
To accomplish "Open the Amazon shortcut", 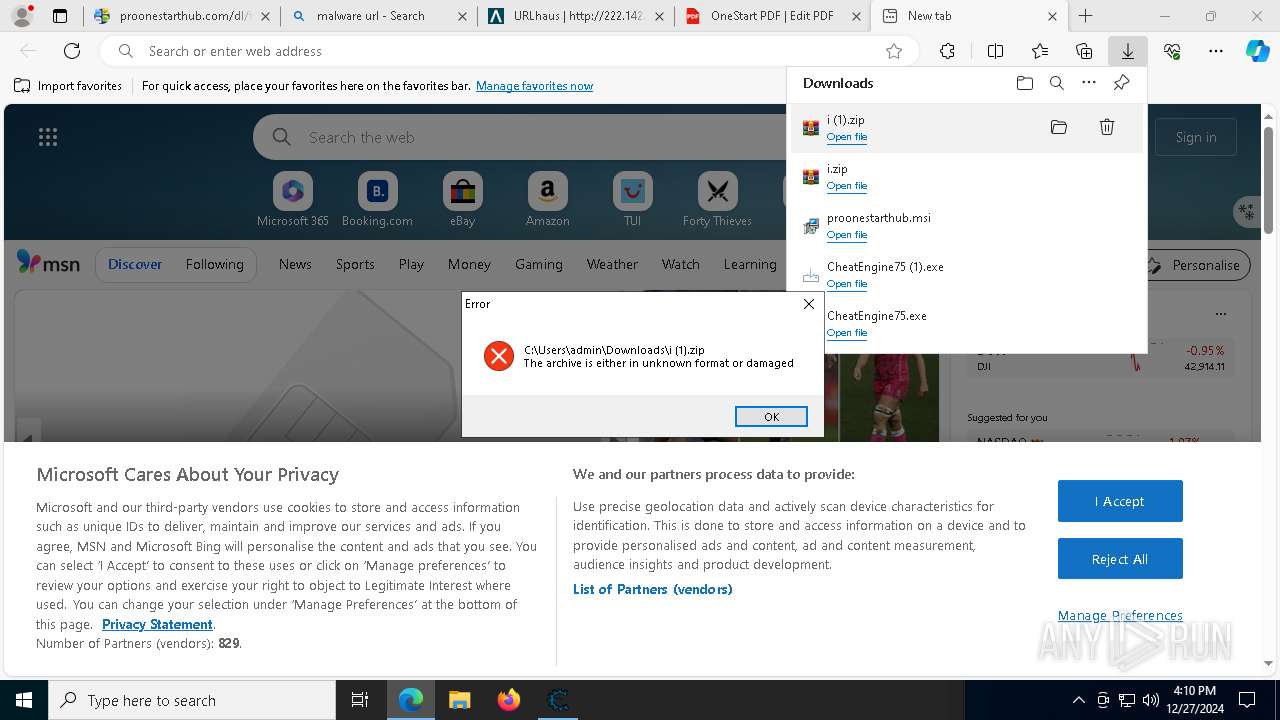I will click(x=547, y=200).
